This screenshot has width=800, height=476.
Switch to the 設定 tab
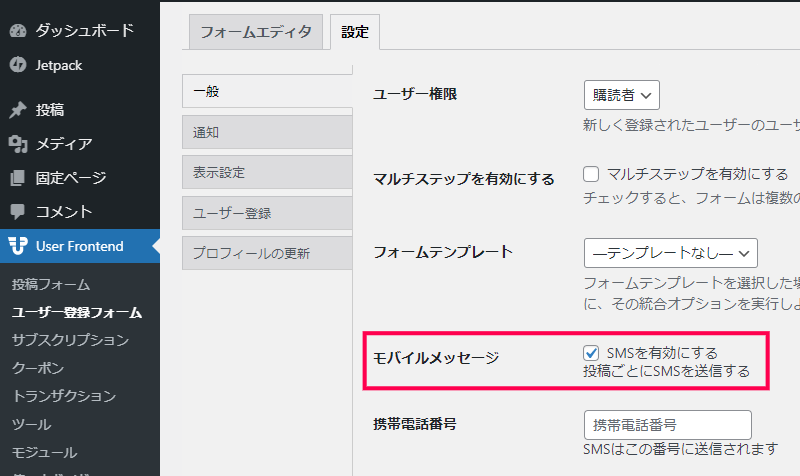pyautogui.click(x=355, y=32)
